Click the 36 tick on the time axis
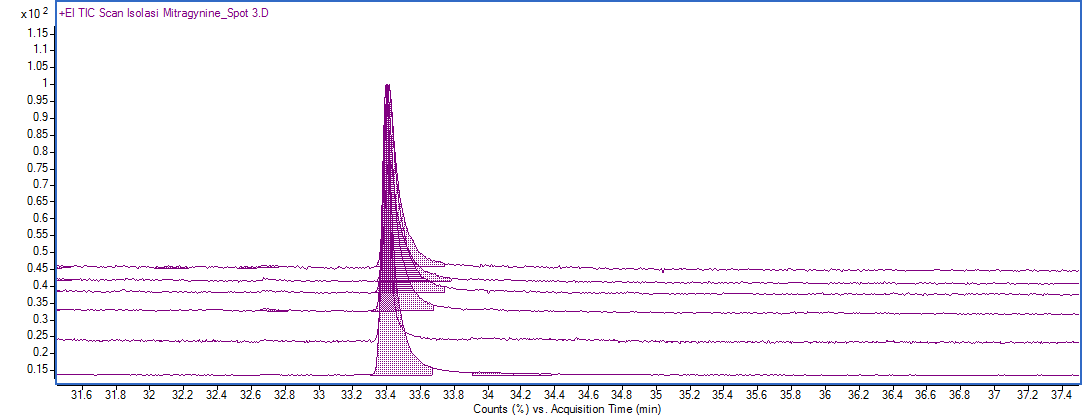 click(x=826, y=396)
